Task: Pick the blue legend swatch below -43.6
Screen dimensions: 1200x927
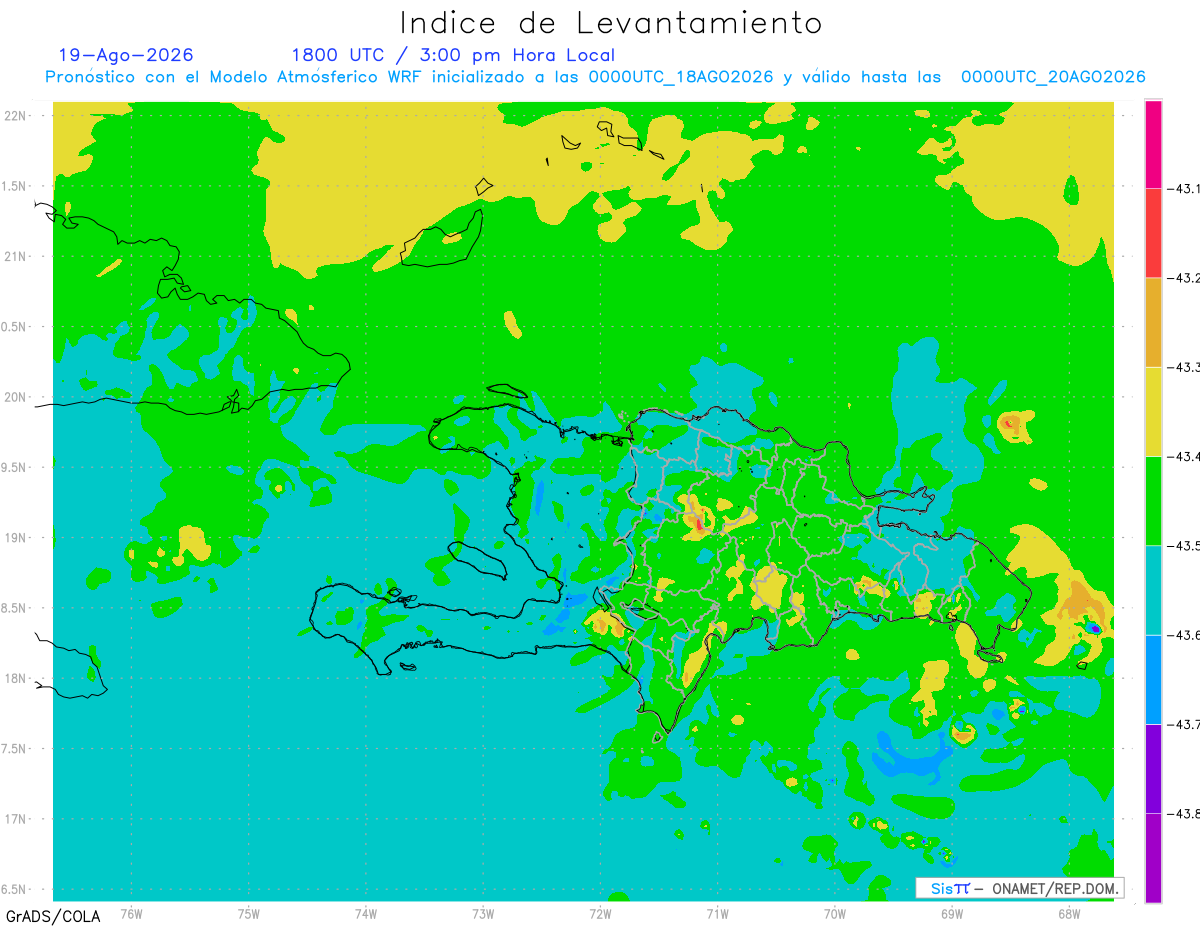Action: pos(1153,679)
